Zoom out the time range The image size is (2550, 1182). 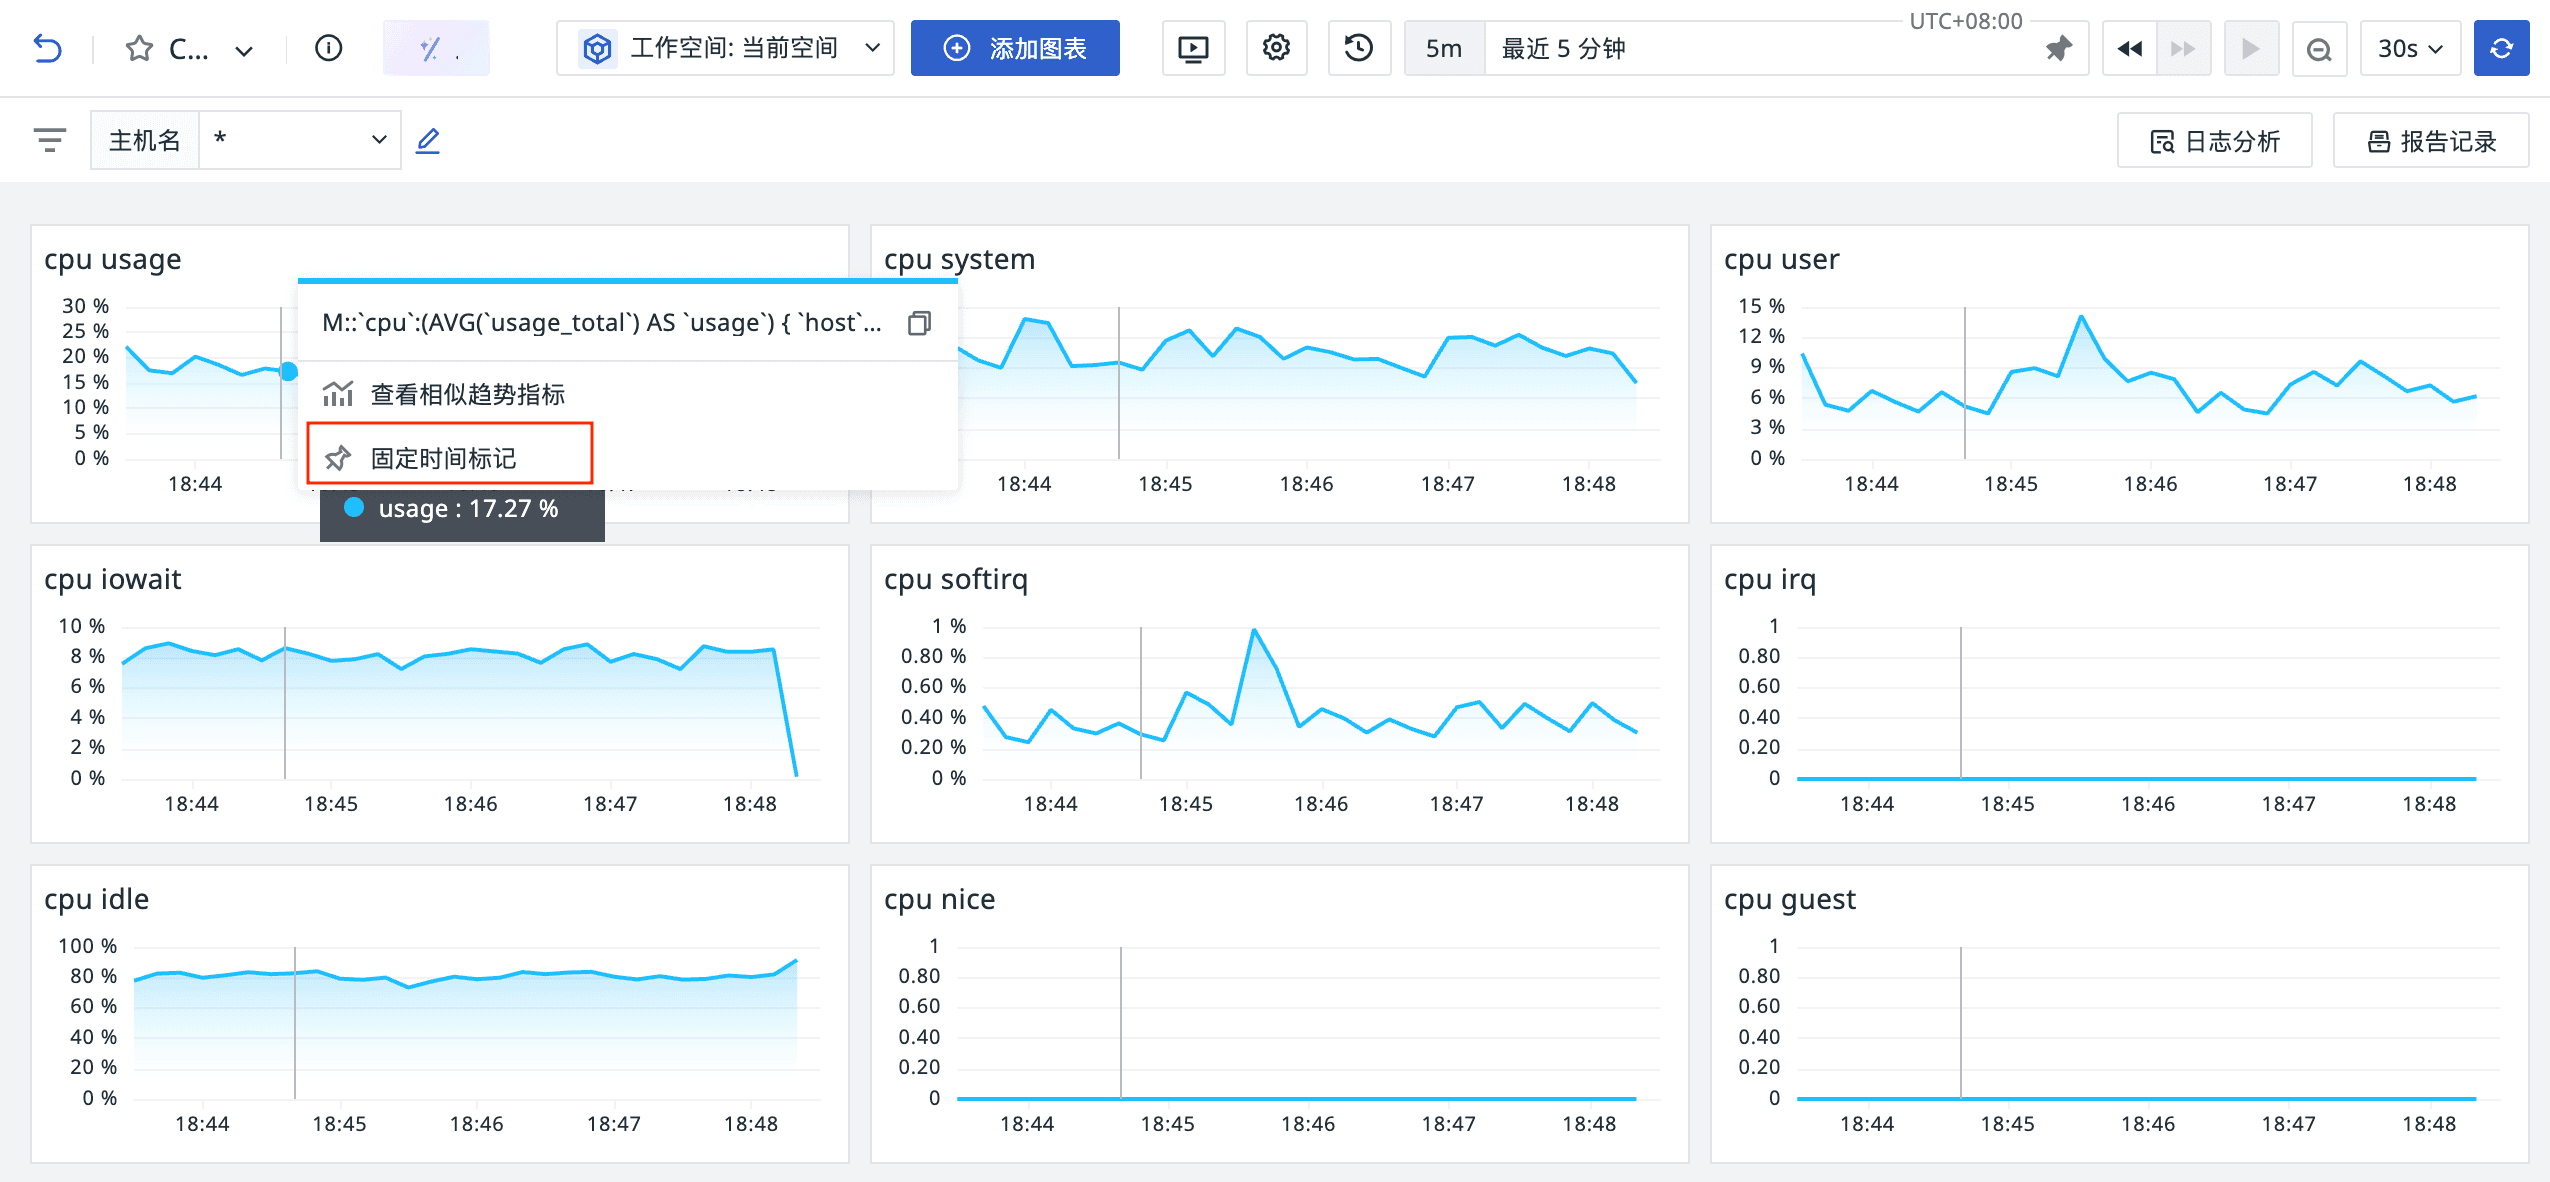2318,48
